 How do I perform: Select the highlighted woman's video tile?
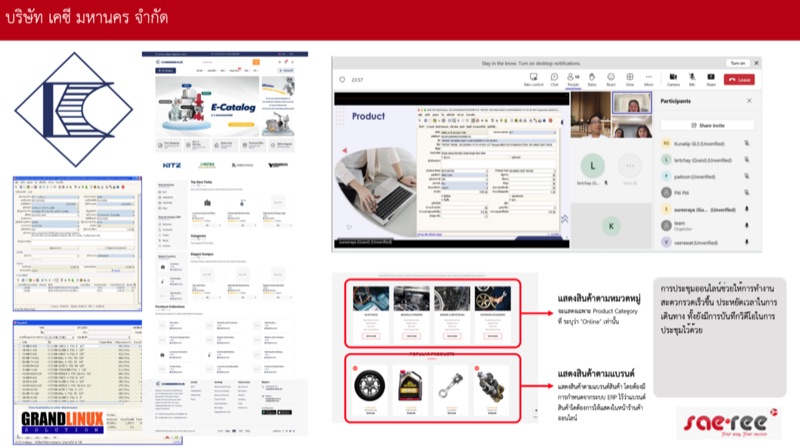click(632, 104)
